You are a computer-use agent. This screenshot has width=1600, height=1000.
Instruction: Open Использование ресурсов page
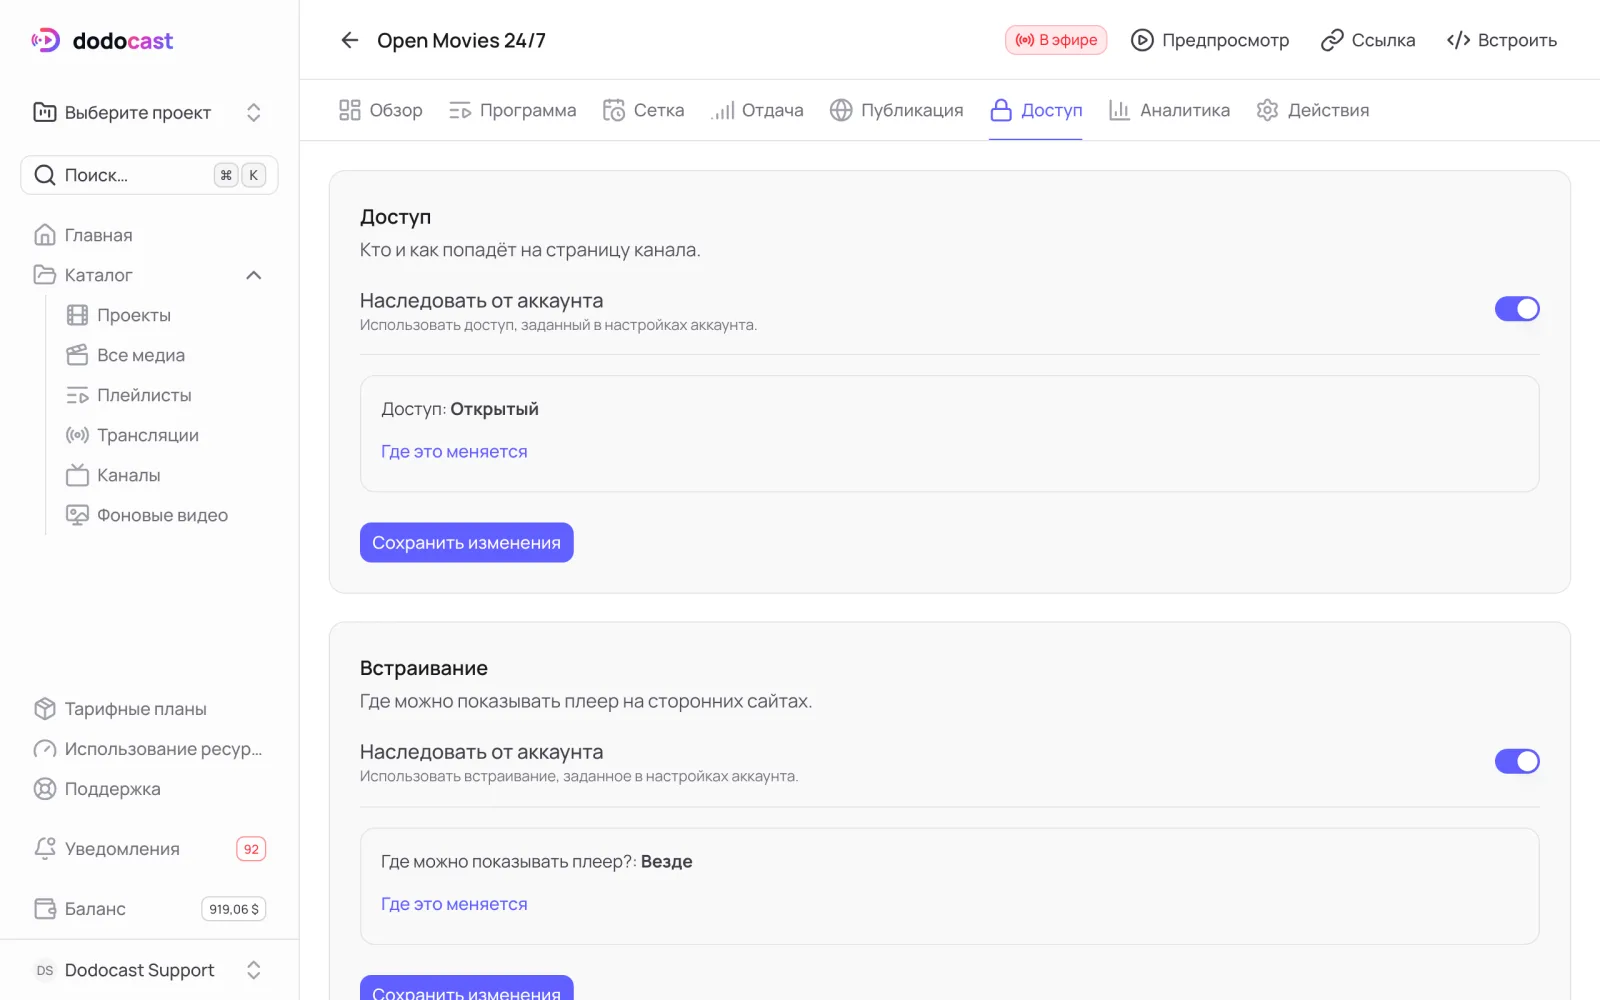pos(149,749)
